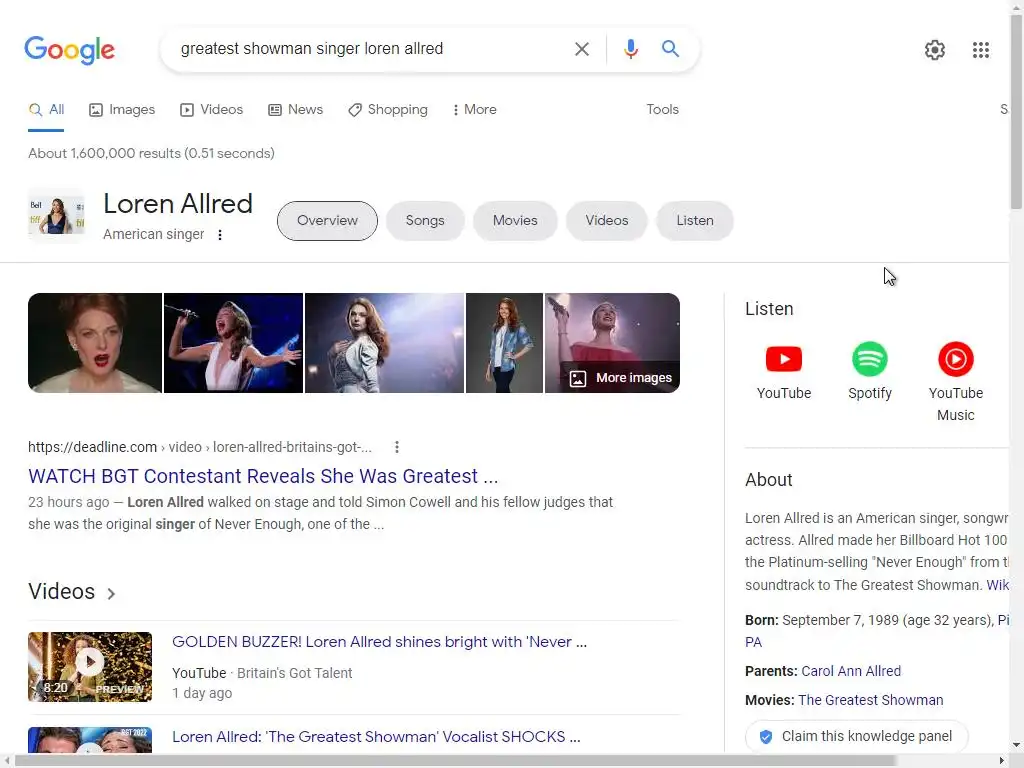Expand the More search options menu

pyautogui.click(x=475, y=110)
